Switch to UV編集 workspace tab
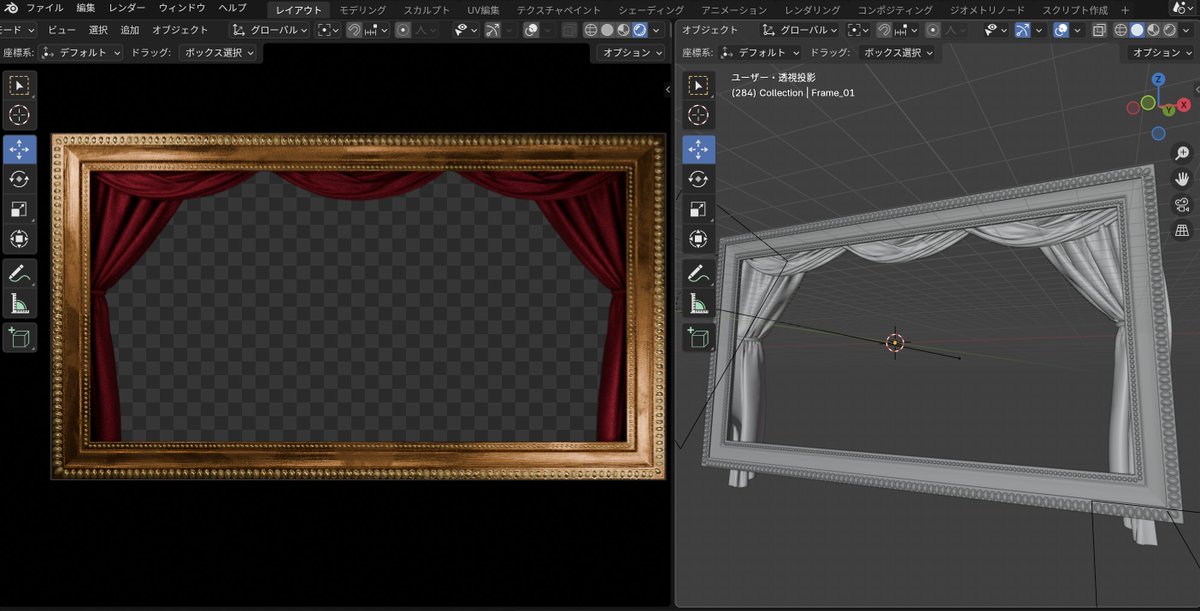The image size is (1200, 611). pos(483,9)
